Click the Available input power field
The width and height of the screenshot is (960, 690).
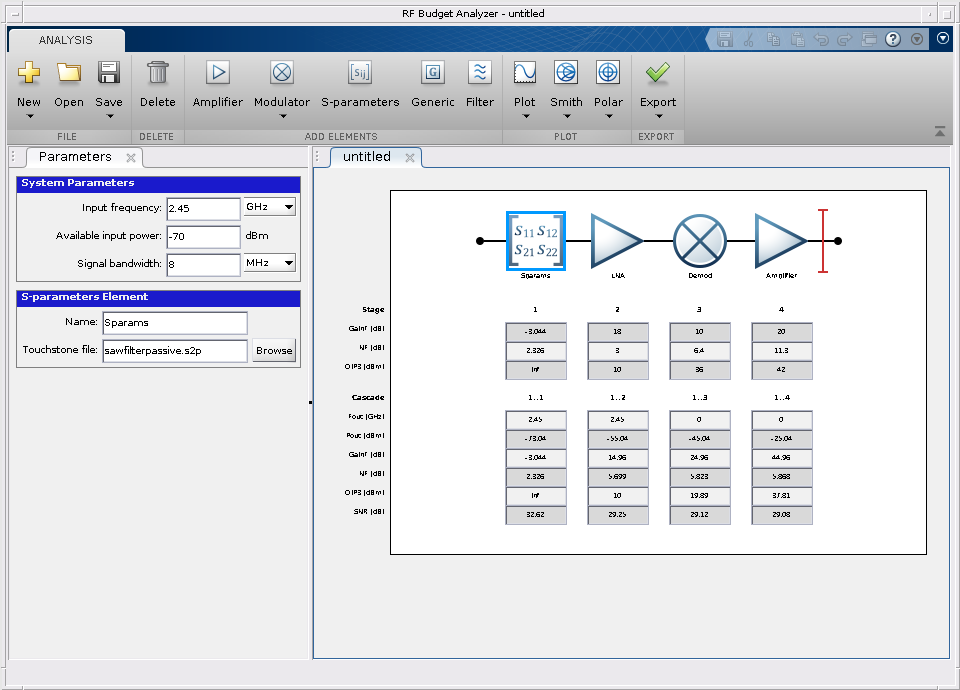point(203,236)
